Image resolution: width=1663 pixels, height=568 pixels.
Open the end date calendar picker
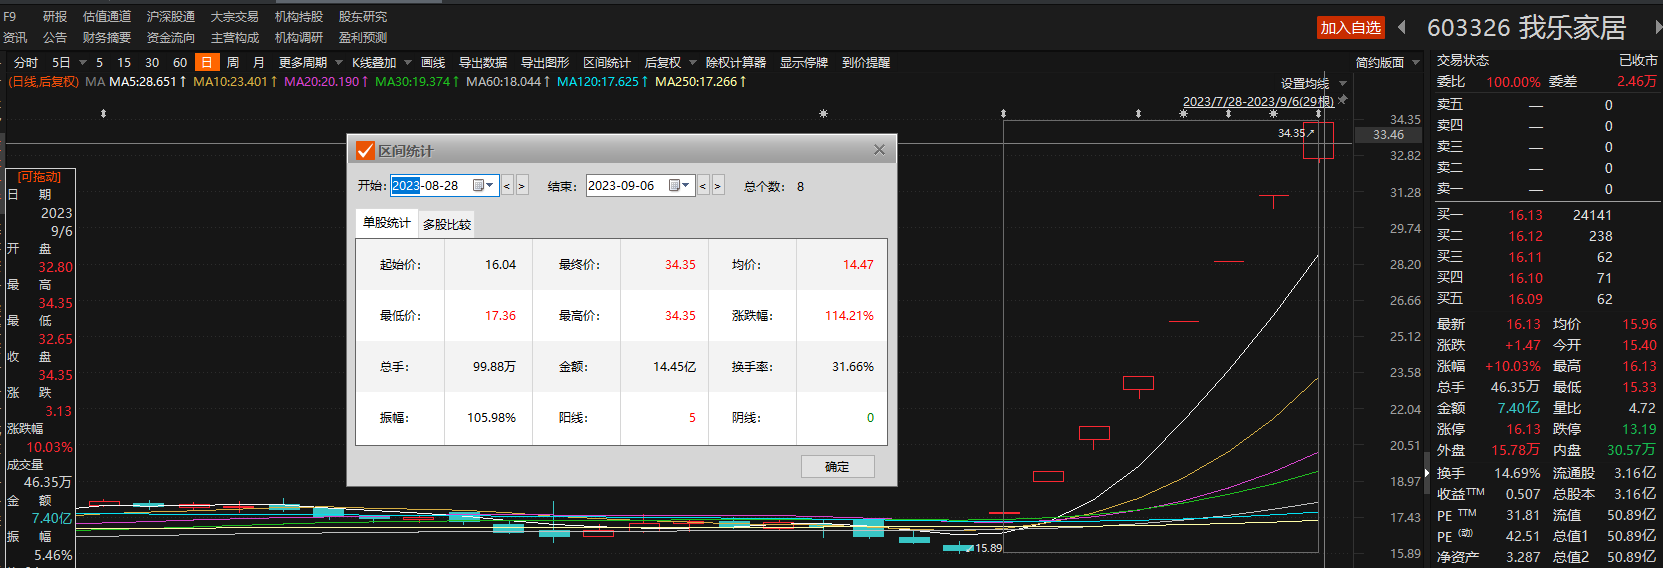point(679,186)
